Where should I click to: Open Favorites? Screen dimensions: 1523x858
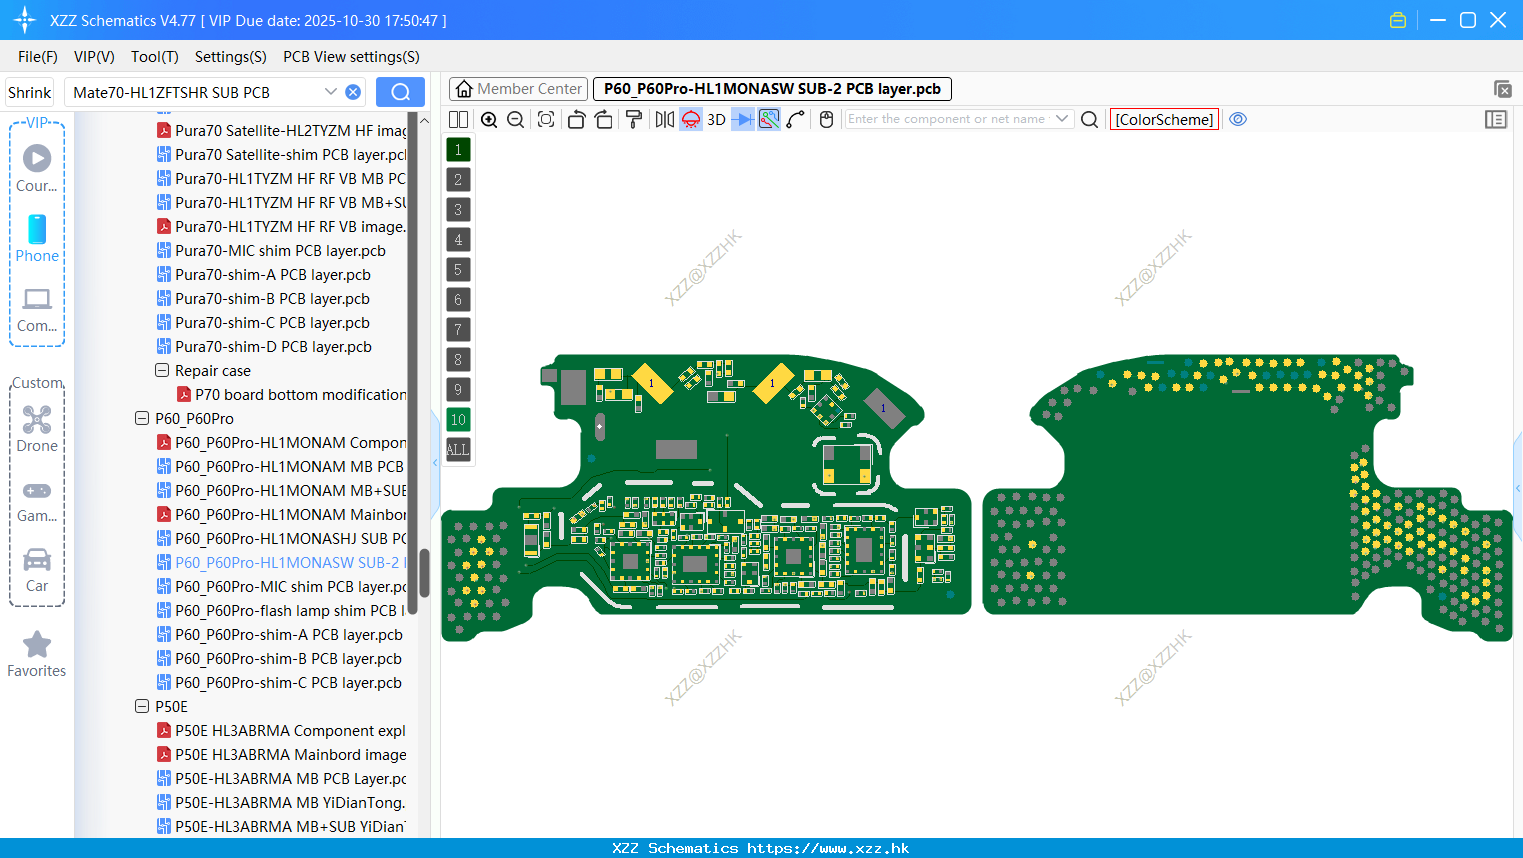coord(37,655)
